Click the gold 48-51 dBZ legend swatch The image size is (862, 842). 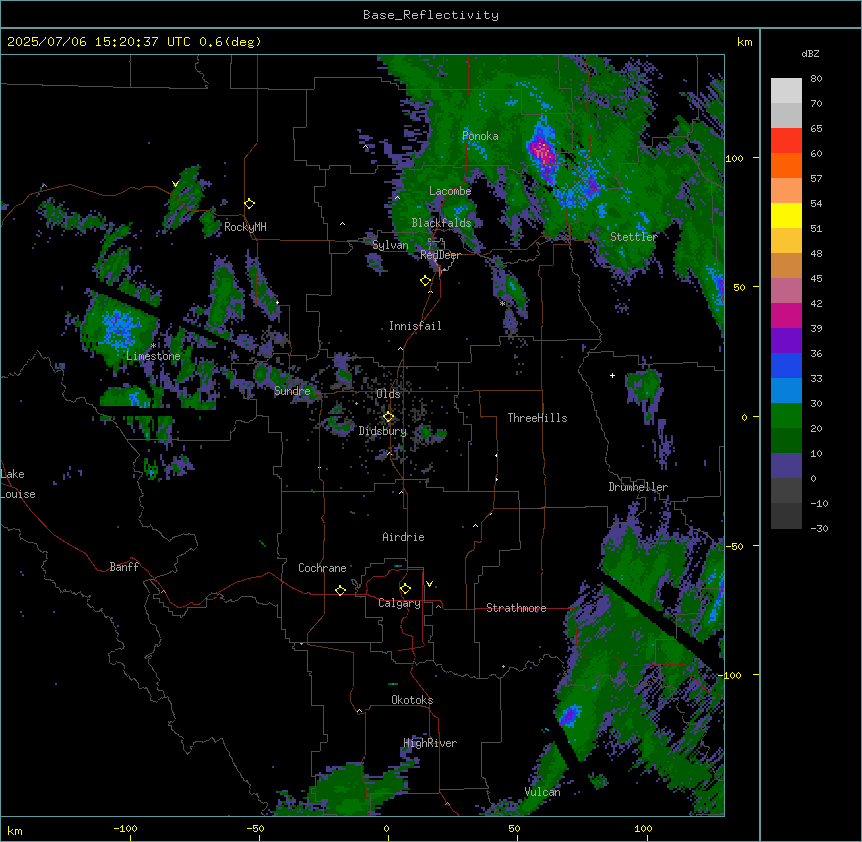[x=786, y=241]
